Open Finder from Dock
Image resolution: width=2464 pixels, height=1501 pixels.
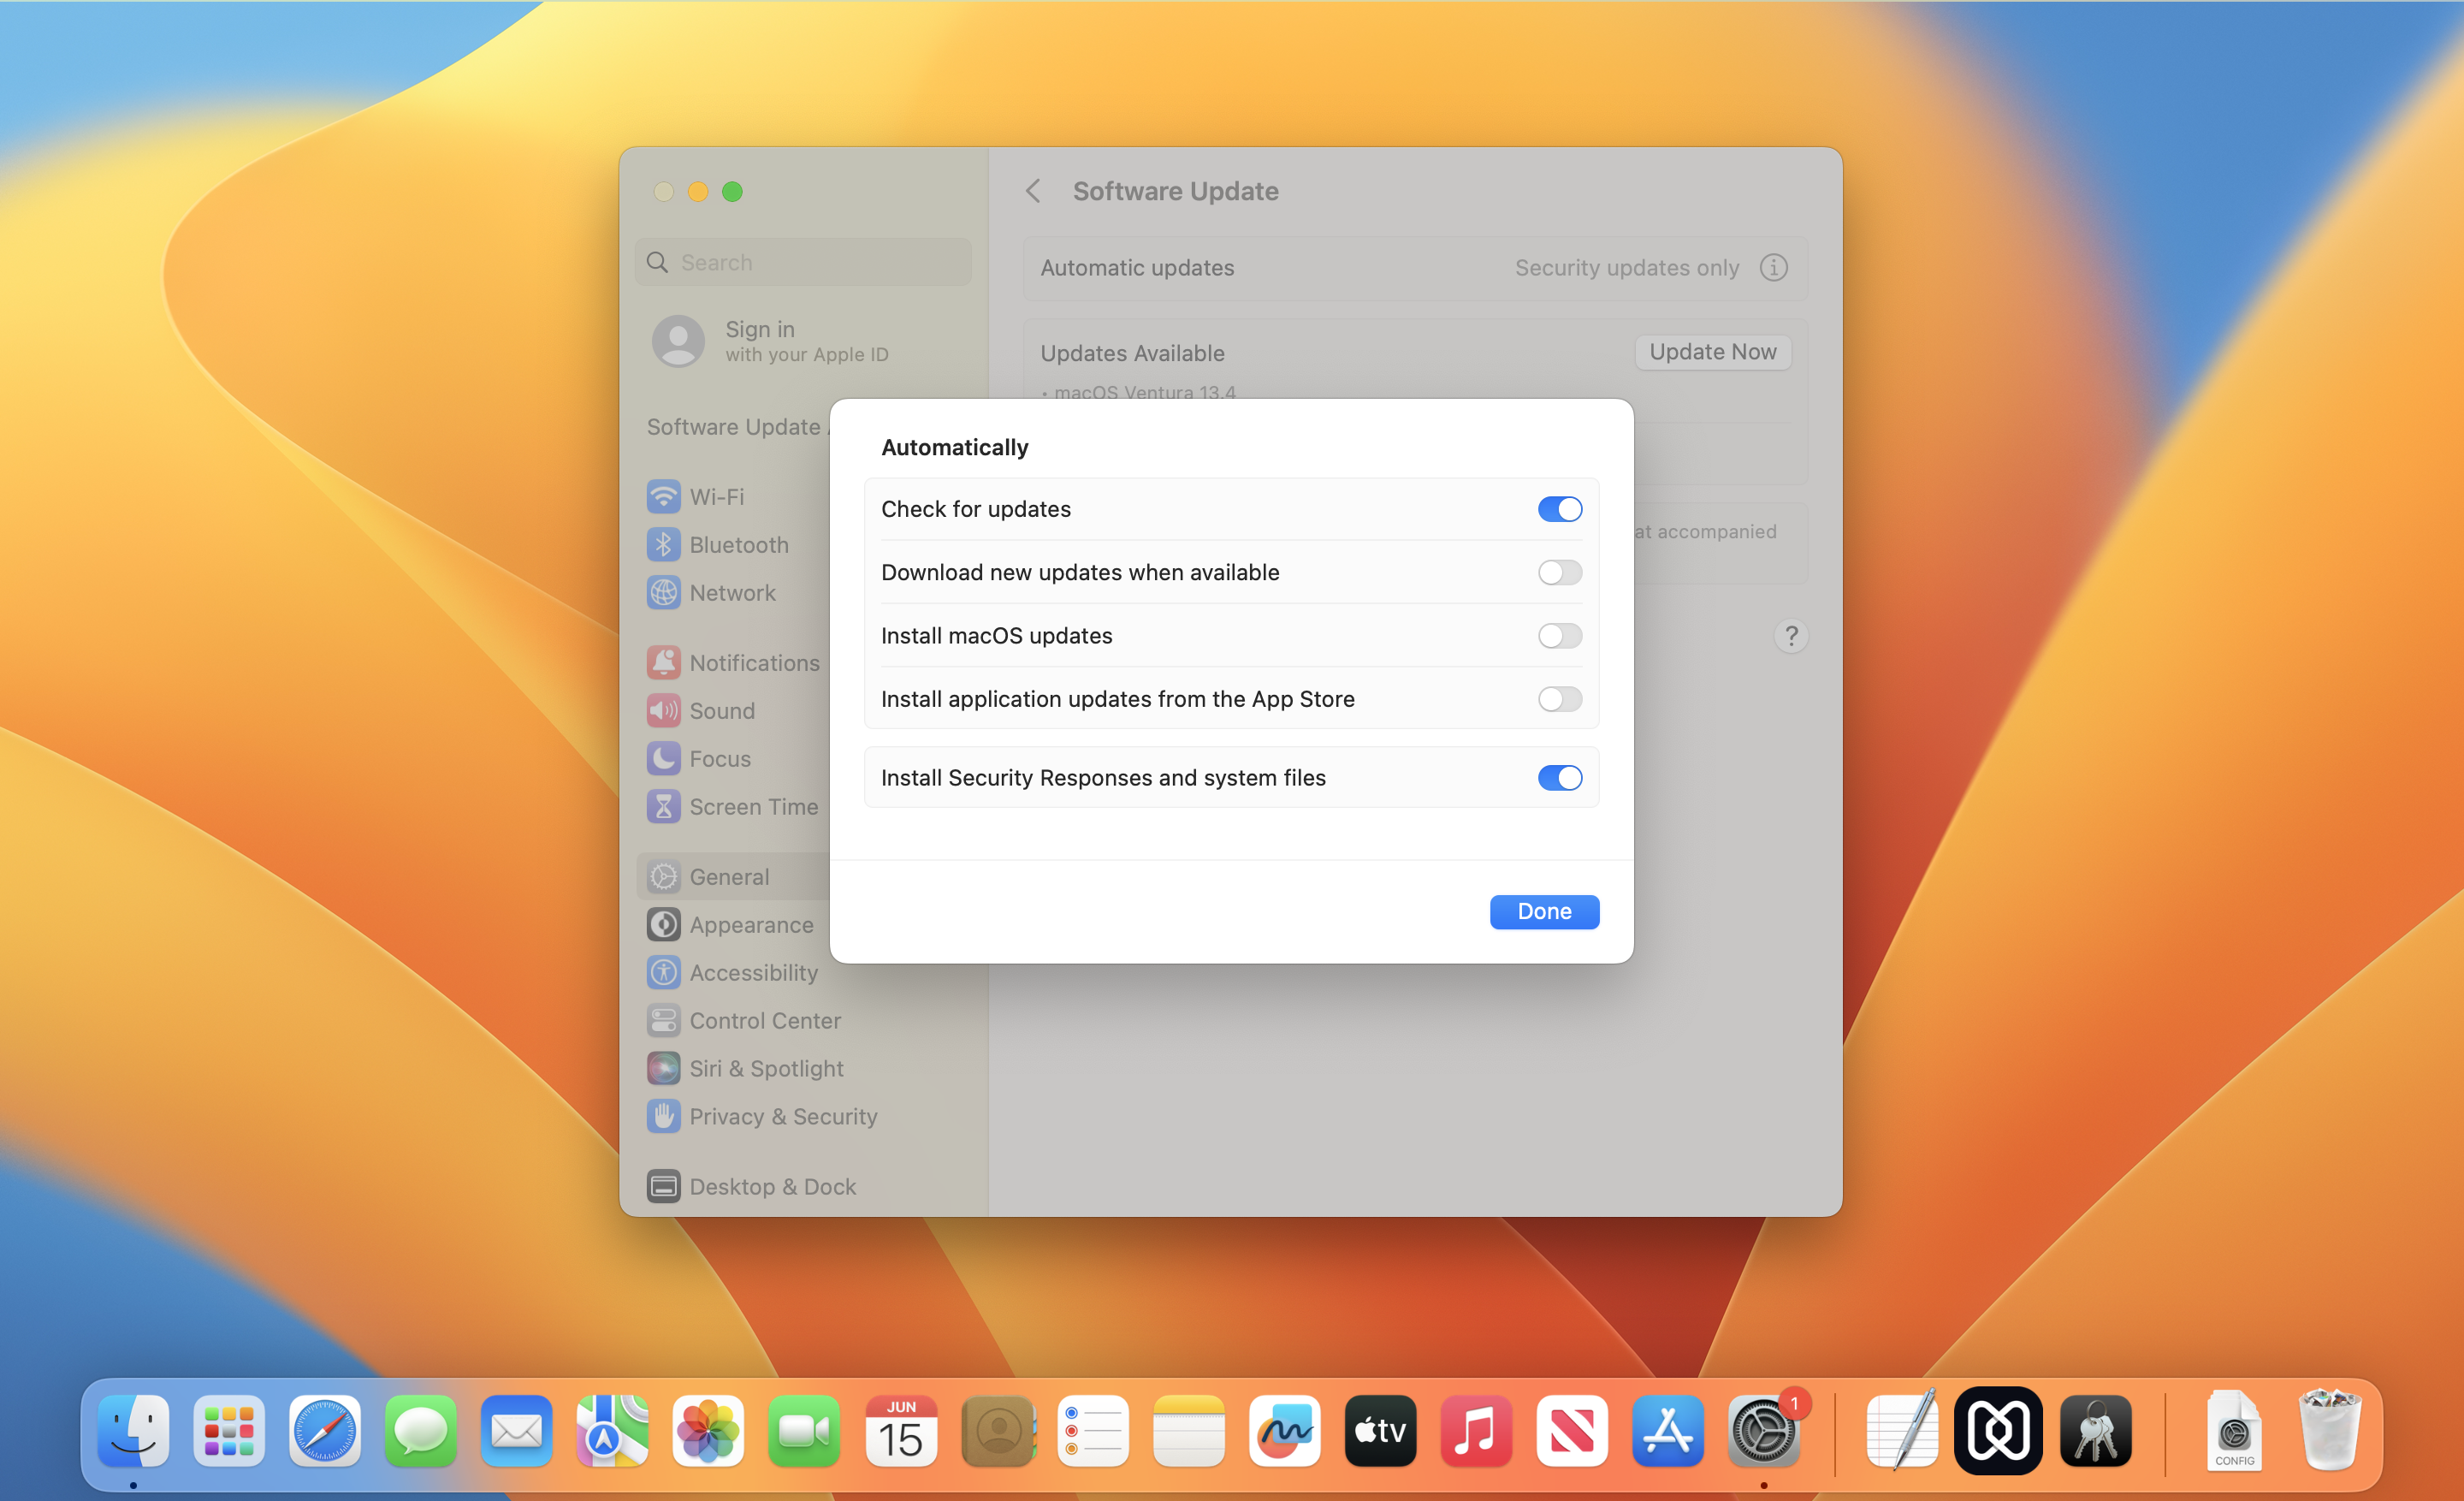[132, 1433]
